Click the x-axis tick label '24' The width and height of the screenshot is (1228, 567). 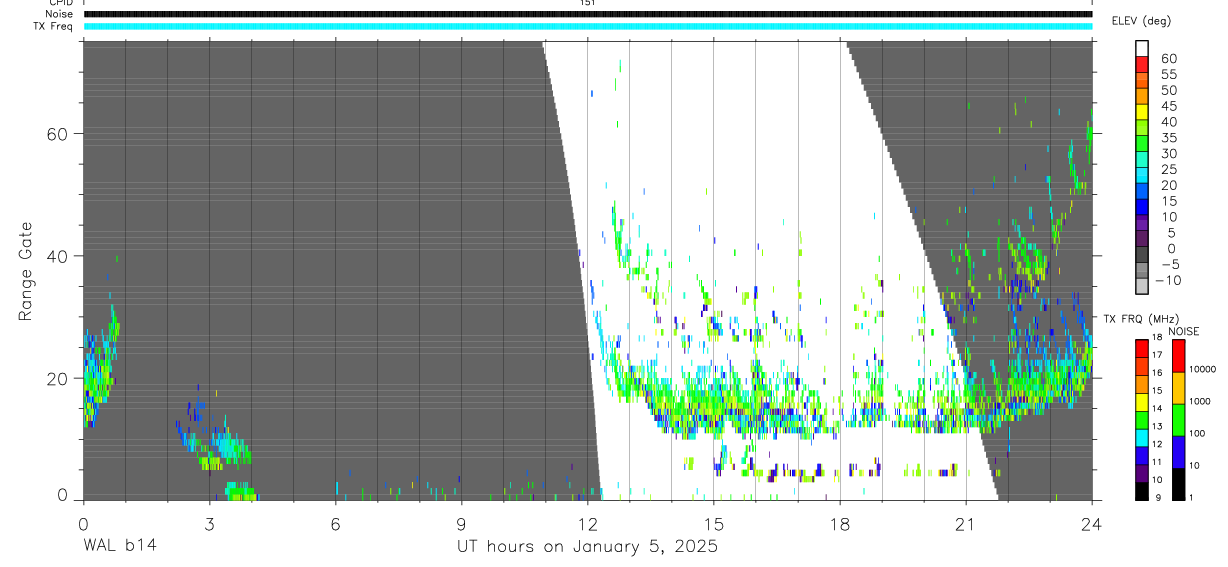1091,523
